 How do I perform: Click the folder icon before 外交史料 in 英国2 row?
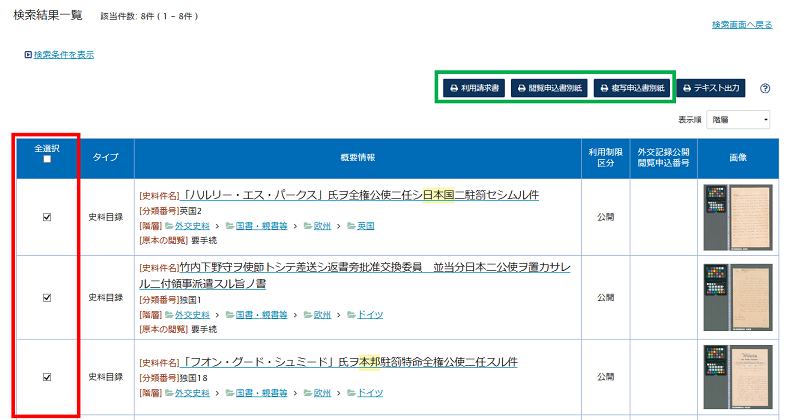169,226
